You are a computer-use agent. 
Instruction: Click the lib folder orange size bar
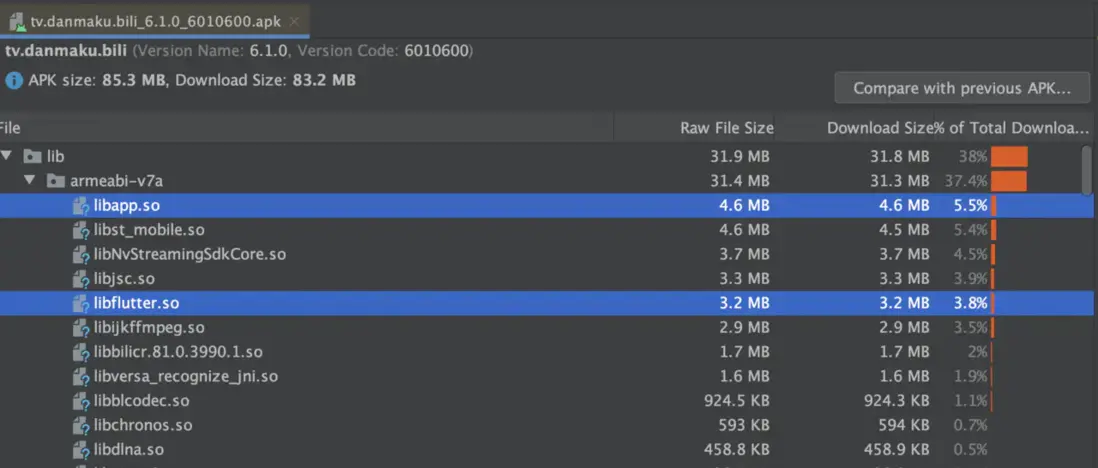(x=1009, y=157)
